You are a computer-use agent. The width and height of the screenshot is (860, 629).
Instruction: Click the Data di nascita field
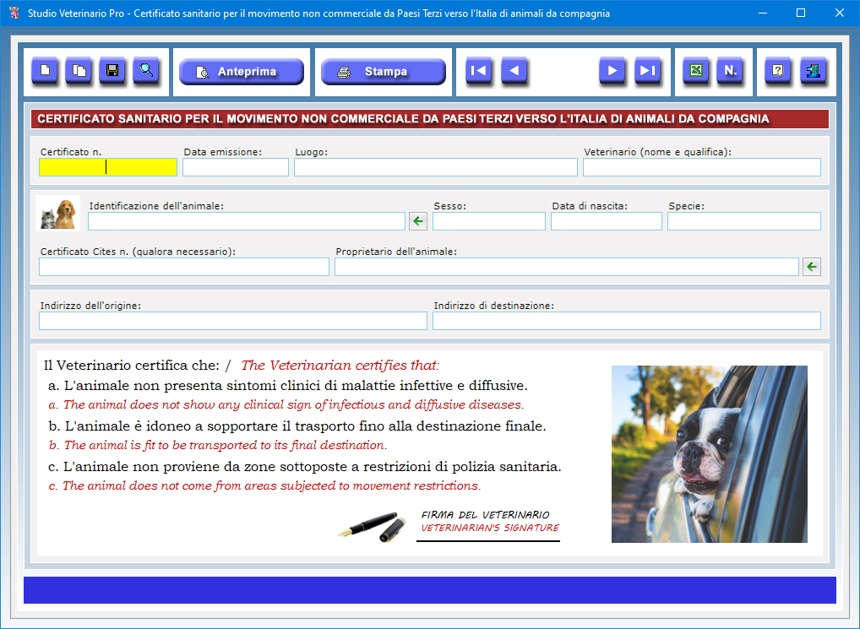[606, 222]
